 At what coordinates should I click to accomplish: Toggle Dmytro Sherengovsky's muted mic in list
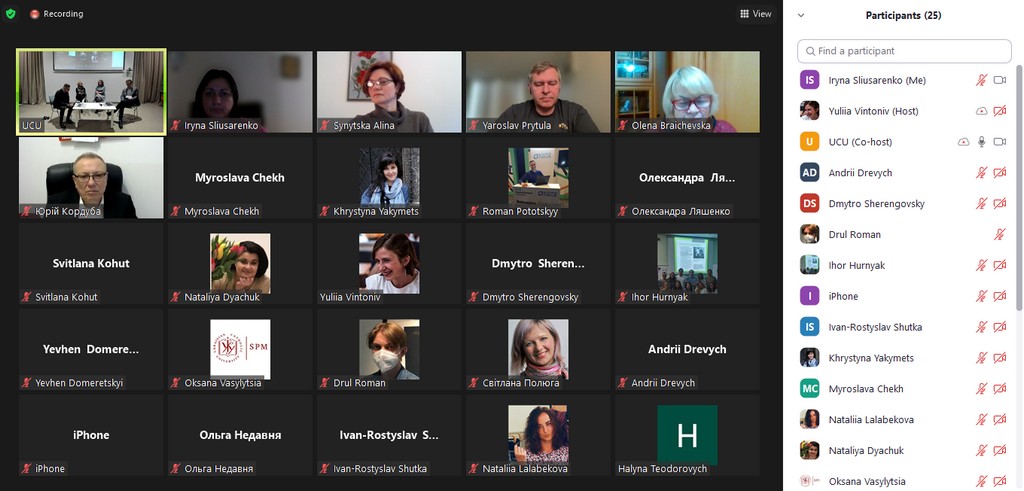(x=981, y=204)
